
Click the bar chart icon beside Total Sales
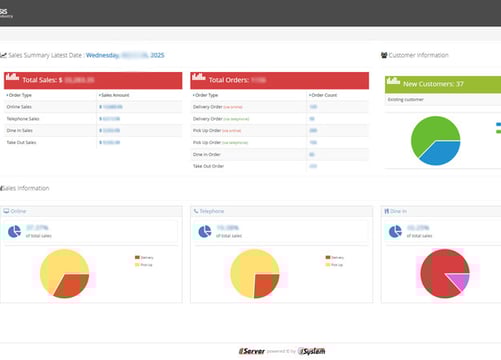[12, 76]
